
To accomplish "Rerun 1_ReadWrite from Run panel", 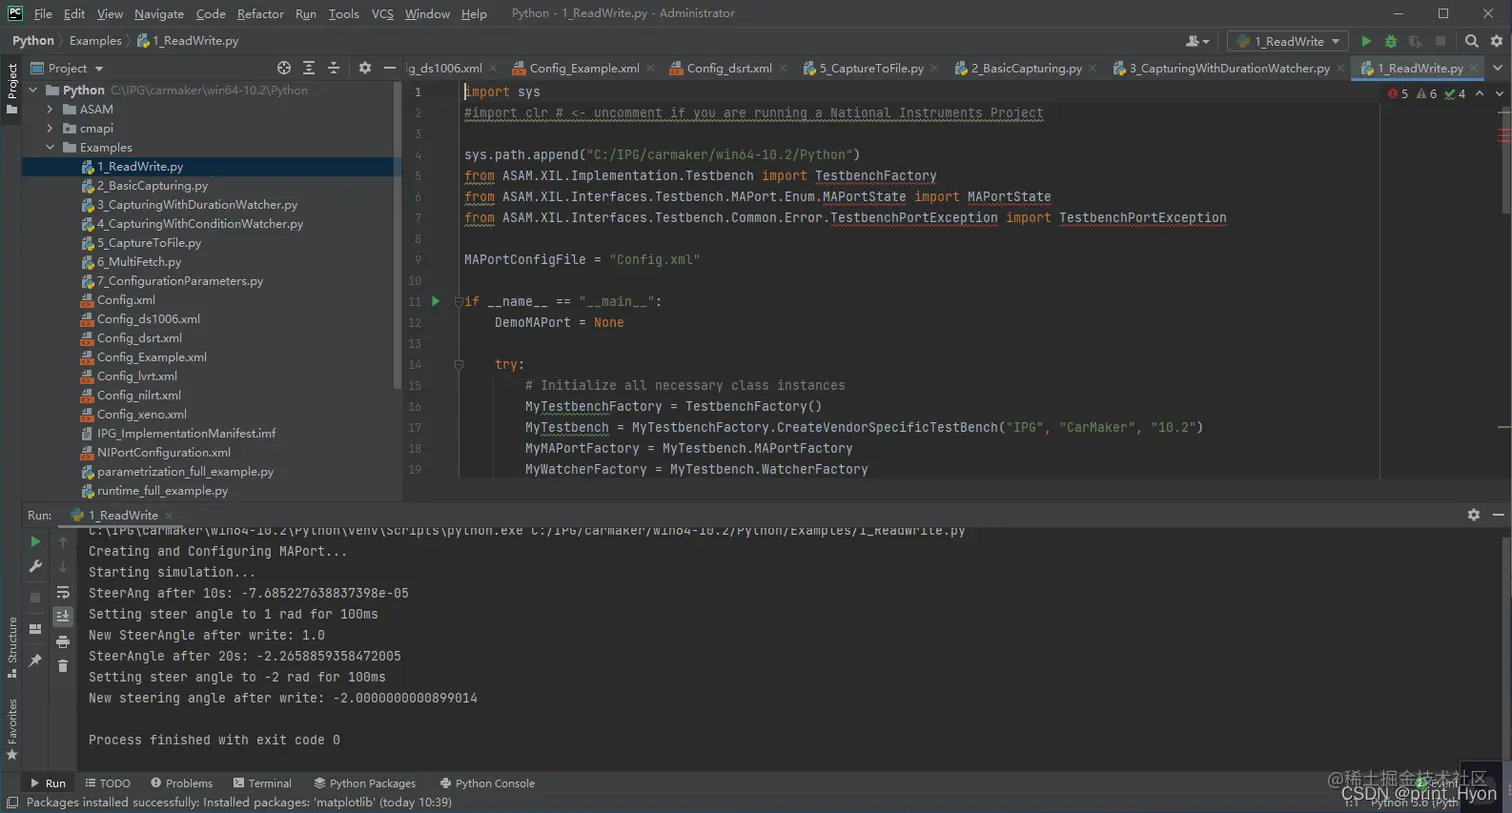I will pyautogui.click(x=35, y=541).
